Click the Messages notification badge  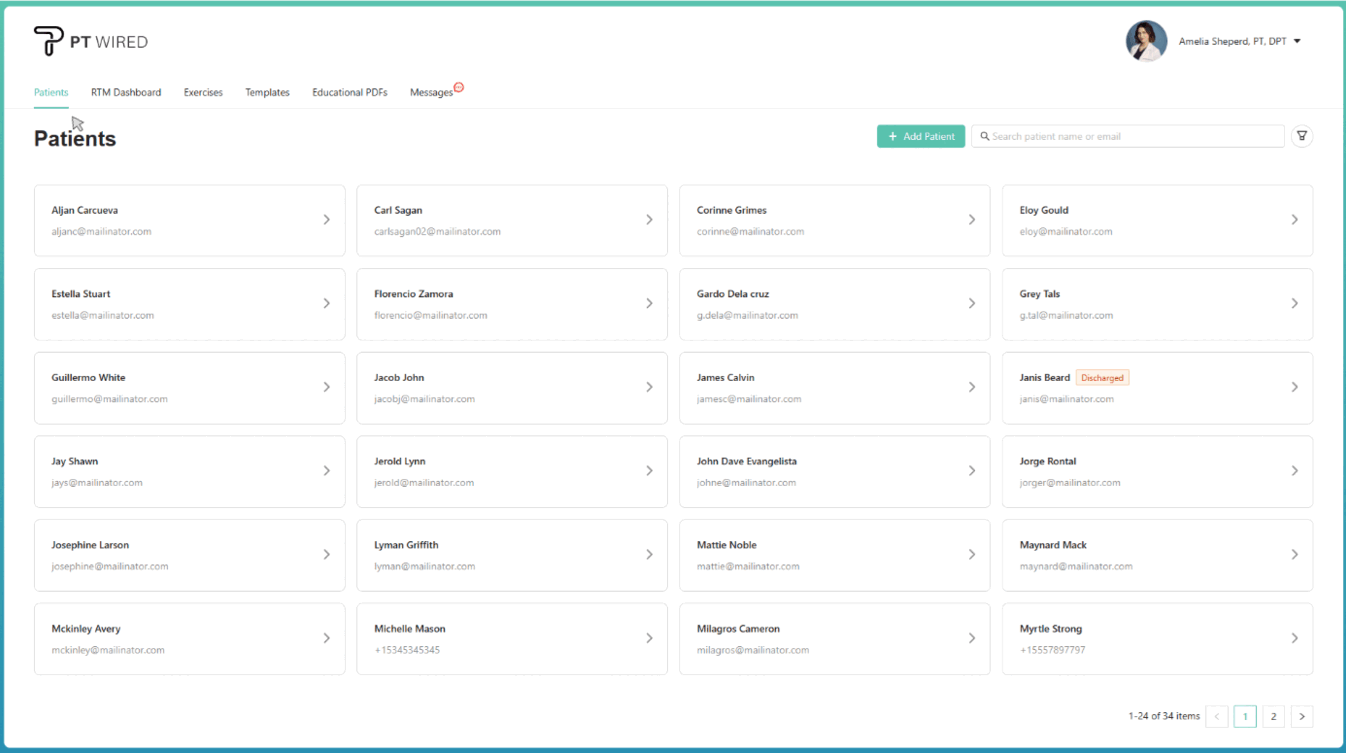pyautogui.click(x=459, y=86)
